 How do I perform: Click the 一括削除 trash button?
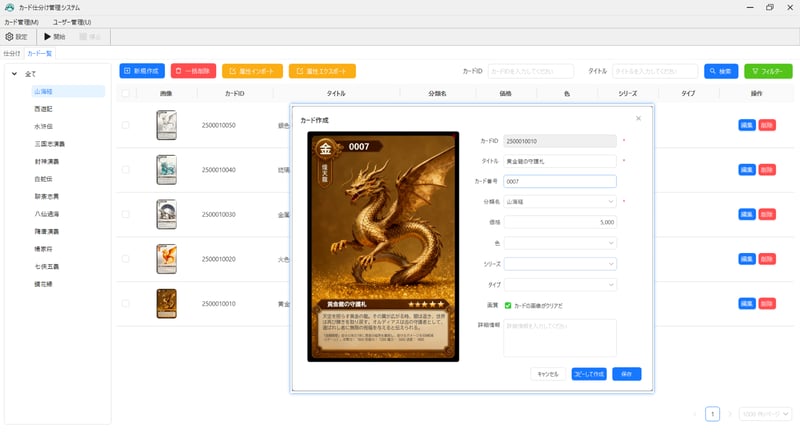193,71
